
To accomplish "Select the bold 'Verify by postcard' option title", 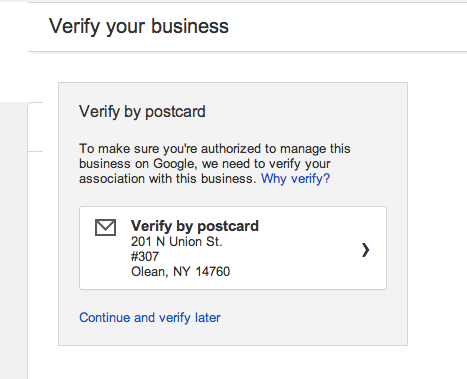I will coord(195,226).
